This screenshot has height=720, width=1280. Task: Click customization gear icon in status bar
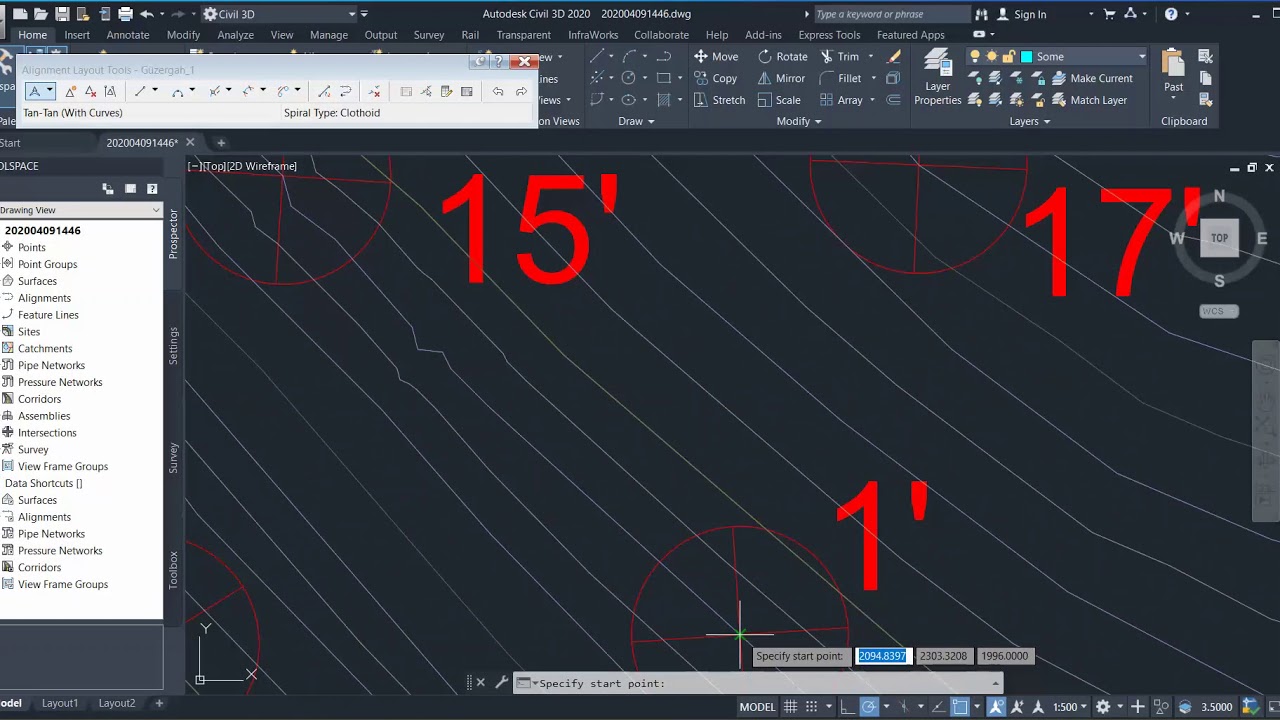(x=1104, y=707)
